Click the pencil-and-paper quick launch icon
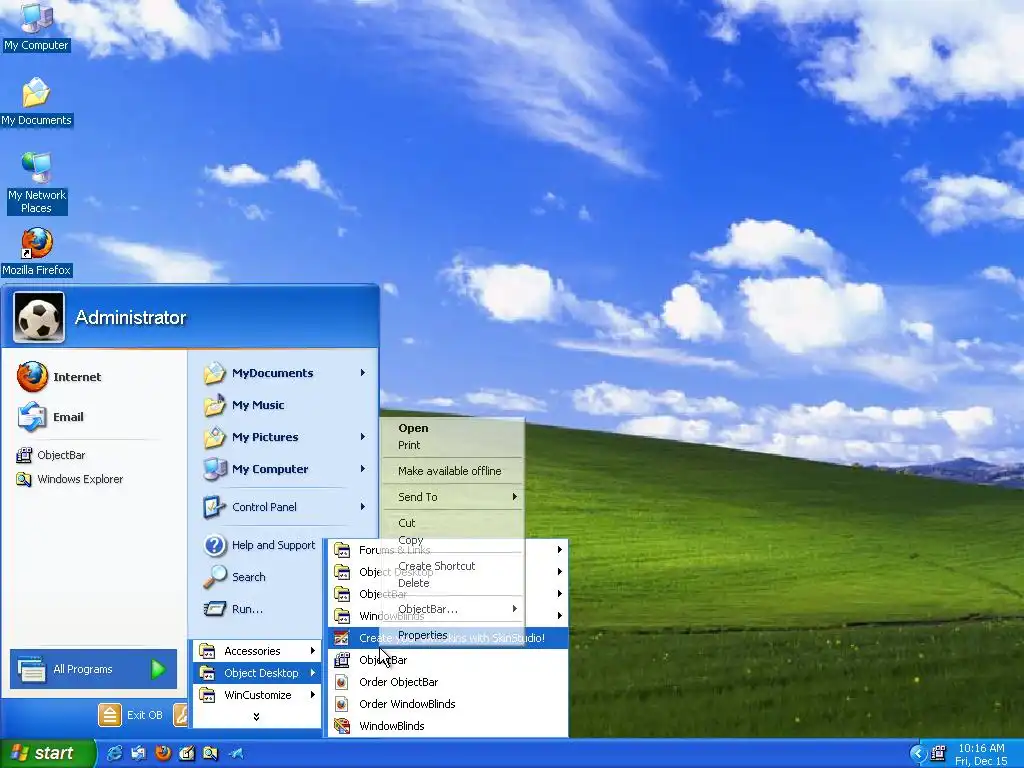 pyautogui.click(x=187, y=754)
